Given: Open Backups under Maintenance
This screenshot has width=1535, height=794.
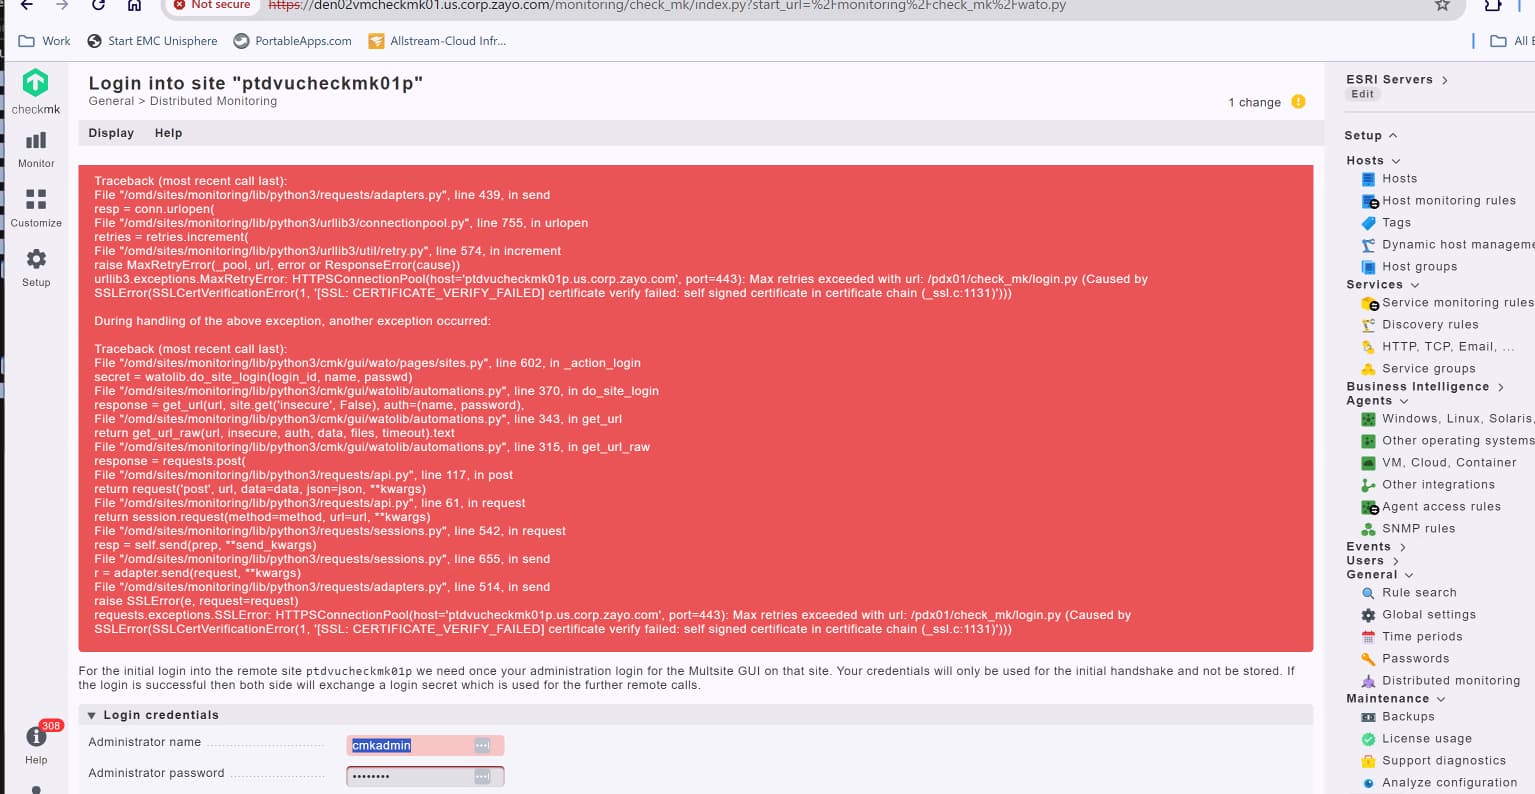Looking at the screenshot, I should click(1408, 716).
